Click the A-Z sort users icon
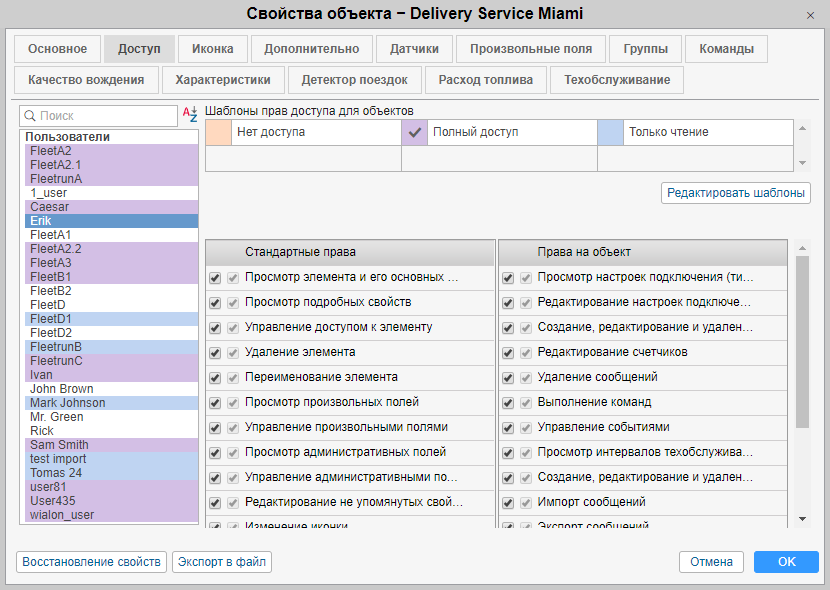Viewport: 830px width, 590px height. point(190,116)
